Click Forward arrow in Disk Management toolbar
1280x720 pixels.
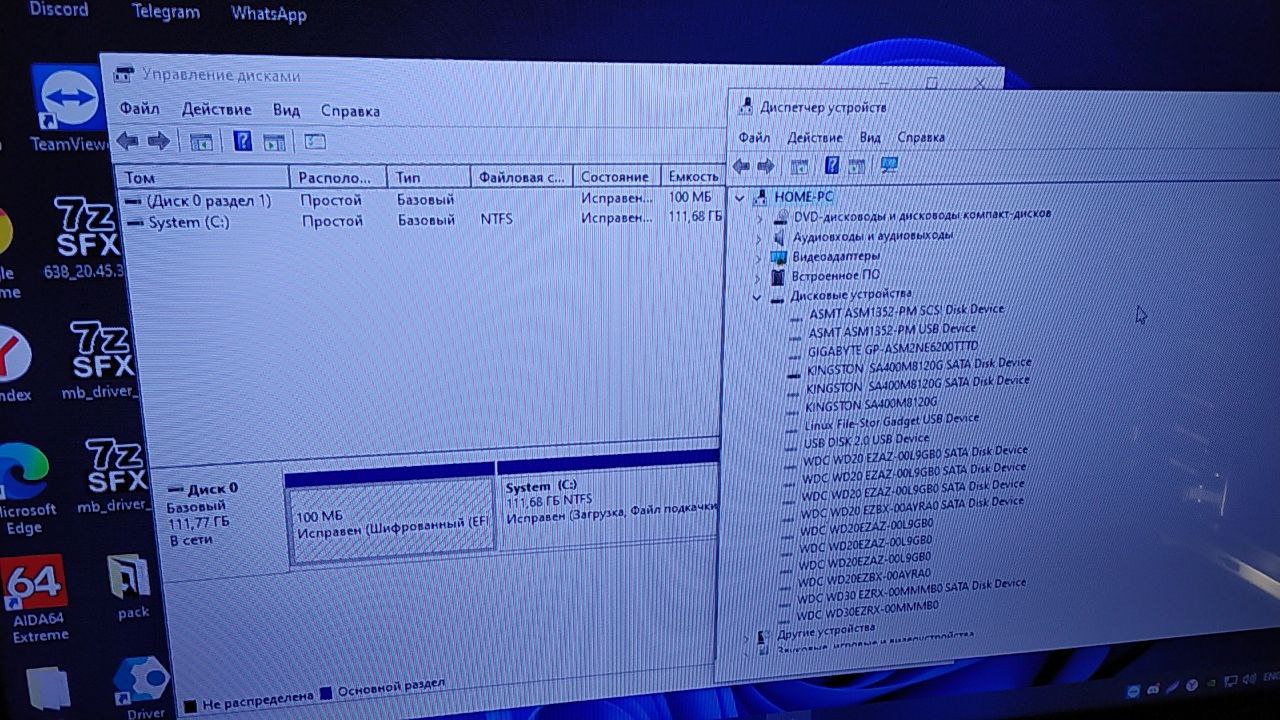pos(158,141)
